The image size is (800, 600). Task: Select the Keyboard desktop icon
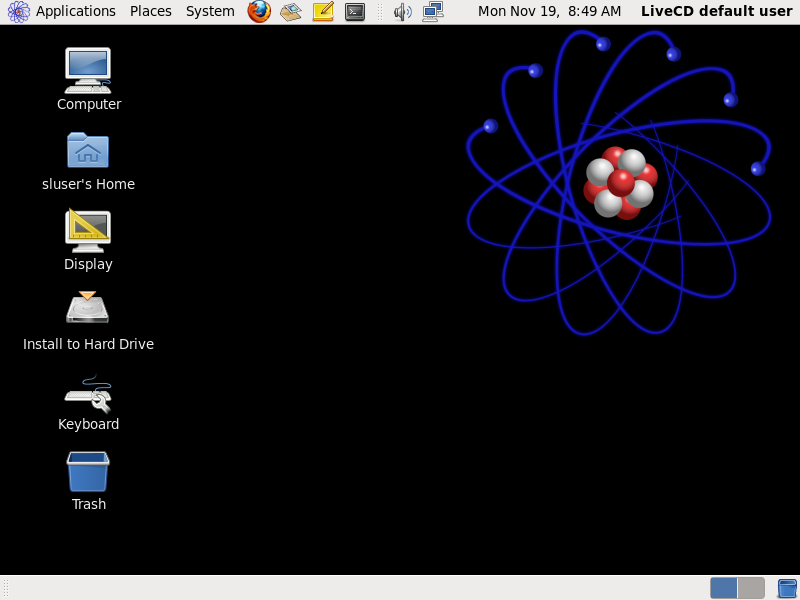tap(88, 392)
